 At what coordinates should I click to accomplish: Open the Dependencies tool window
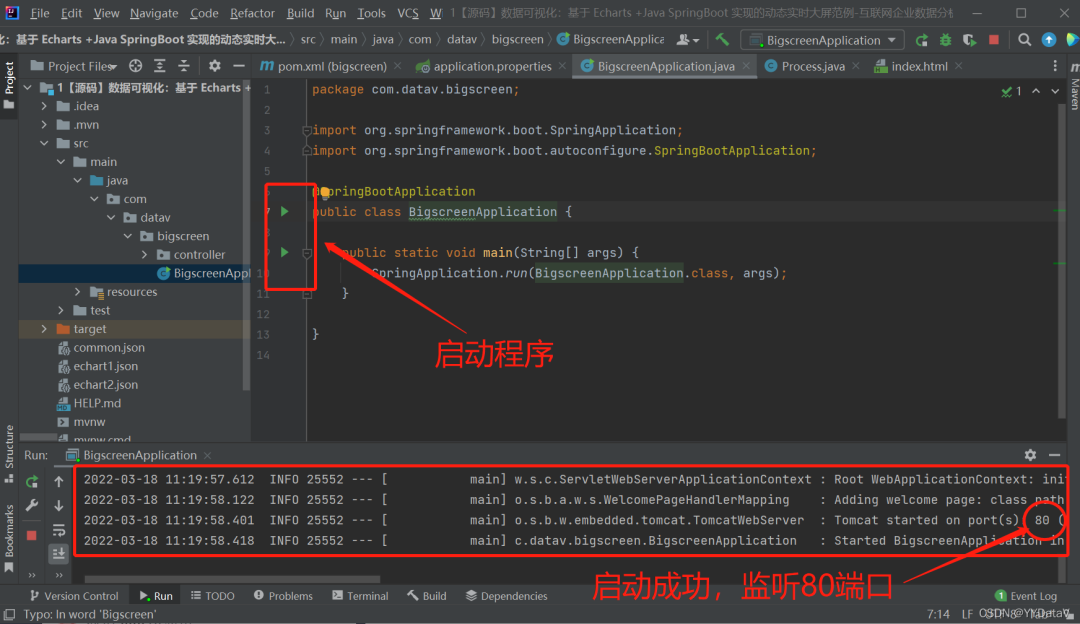click(x=506, y=596)
